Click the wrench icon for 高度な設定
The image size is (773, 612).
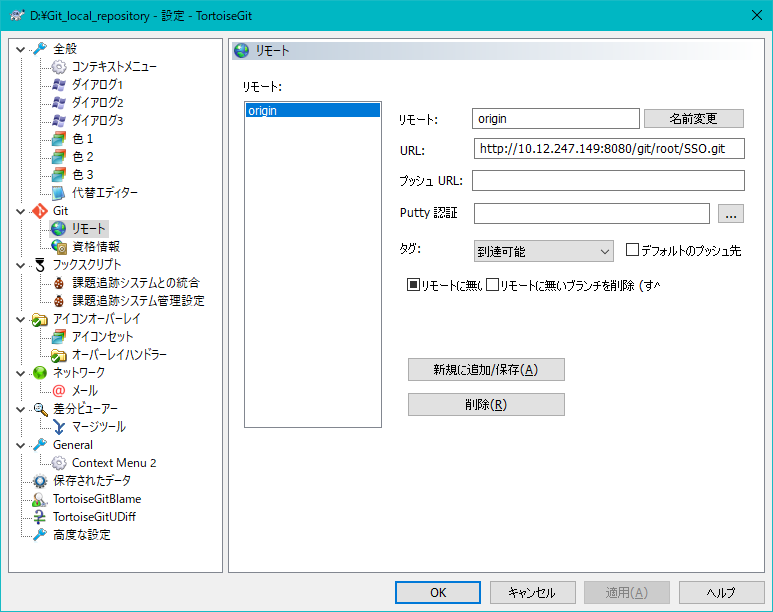click(x=40, y=535)
